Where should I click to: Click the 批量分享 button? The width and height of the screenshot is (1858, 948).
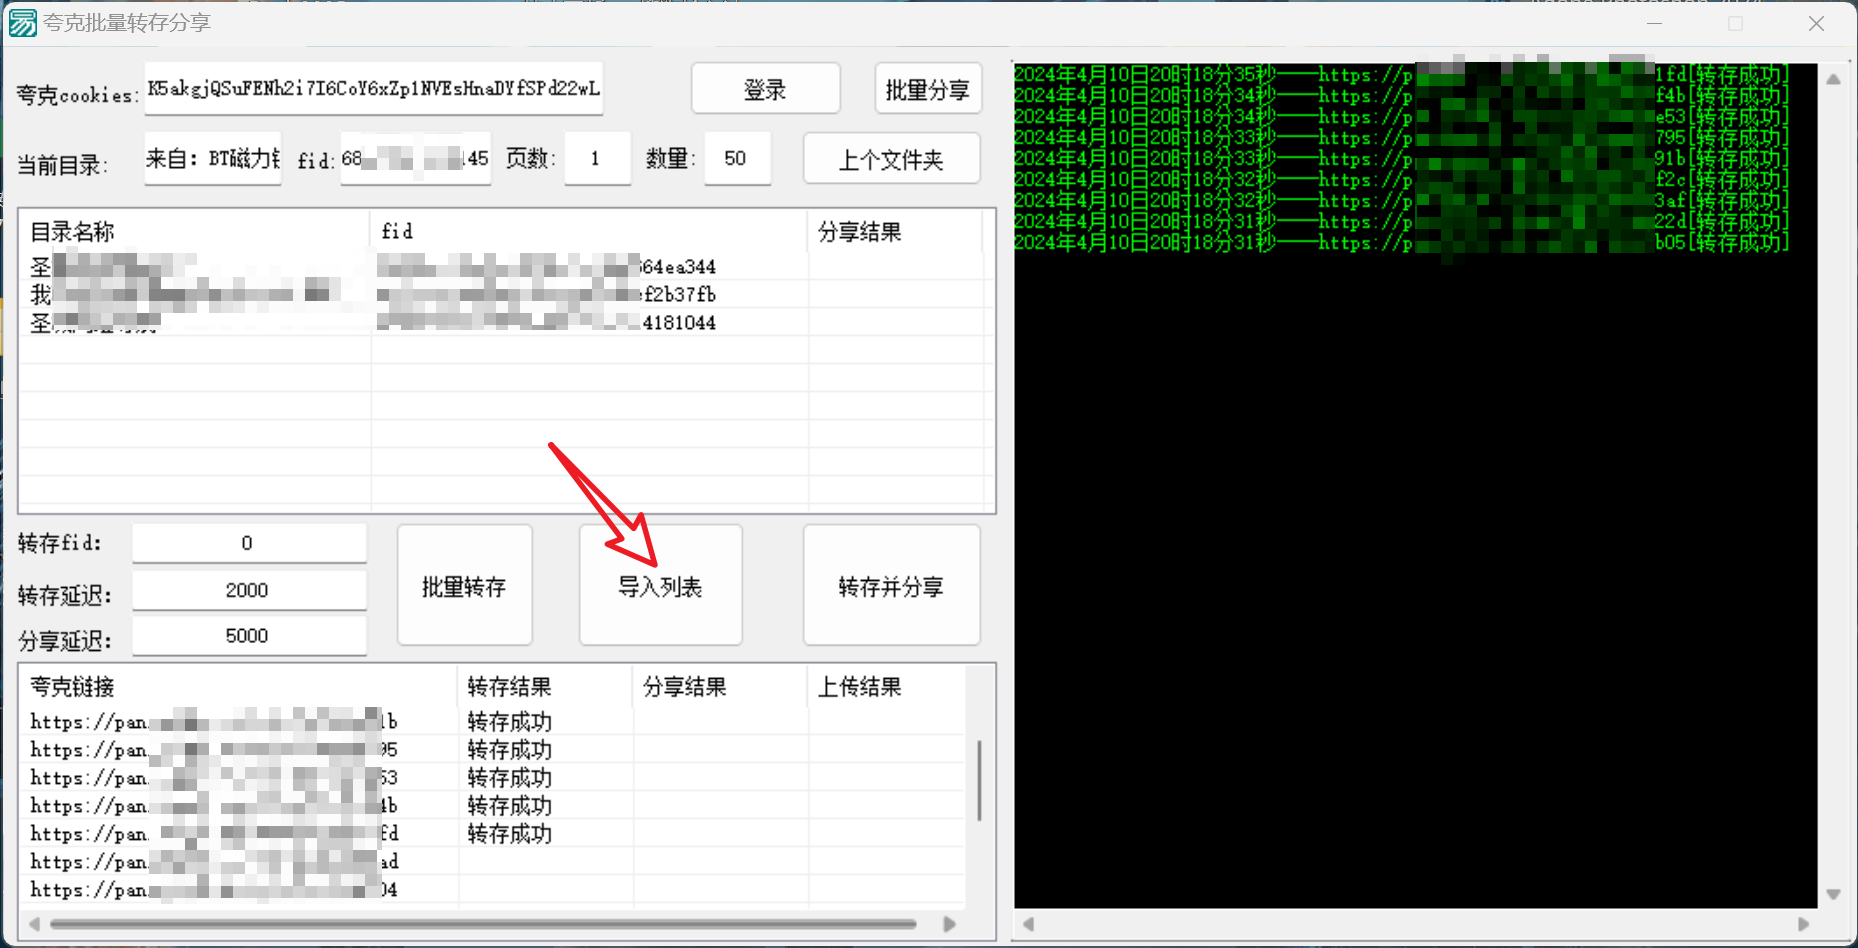(927, 88)
